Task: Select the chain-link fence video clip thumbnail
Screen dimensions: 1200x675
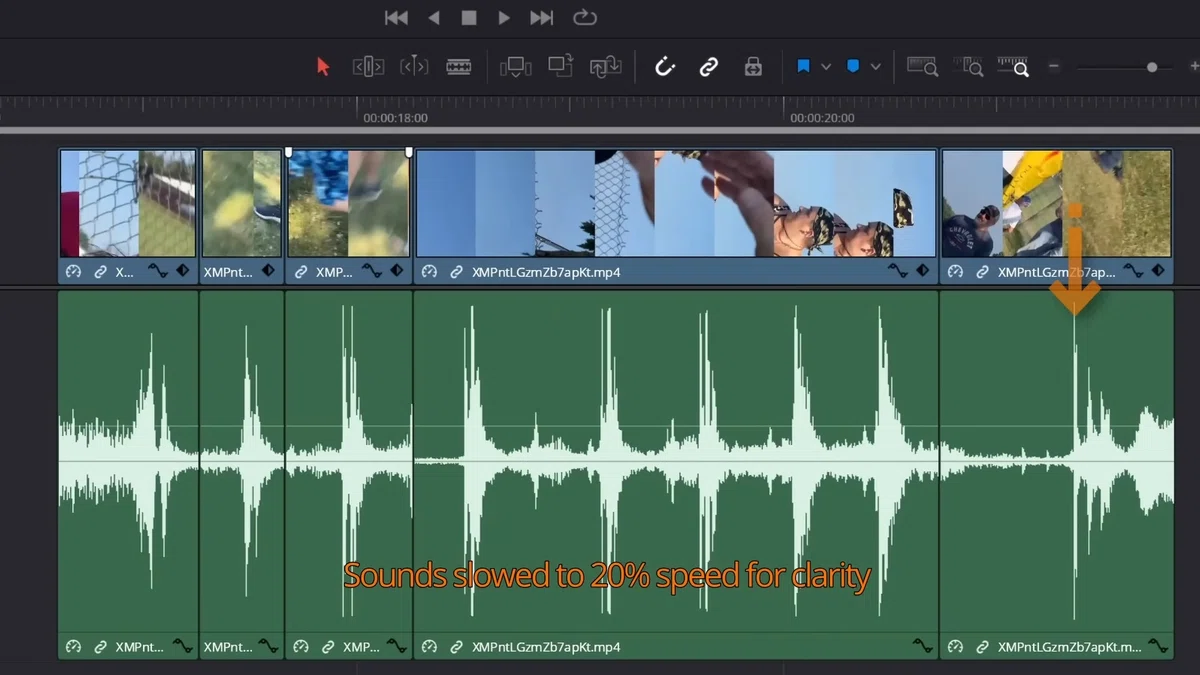Action: 129,204
